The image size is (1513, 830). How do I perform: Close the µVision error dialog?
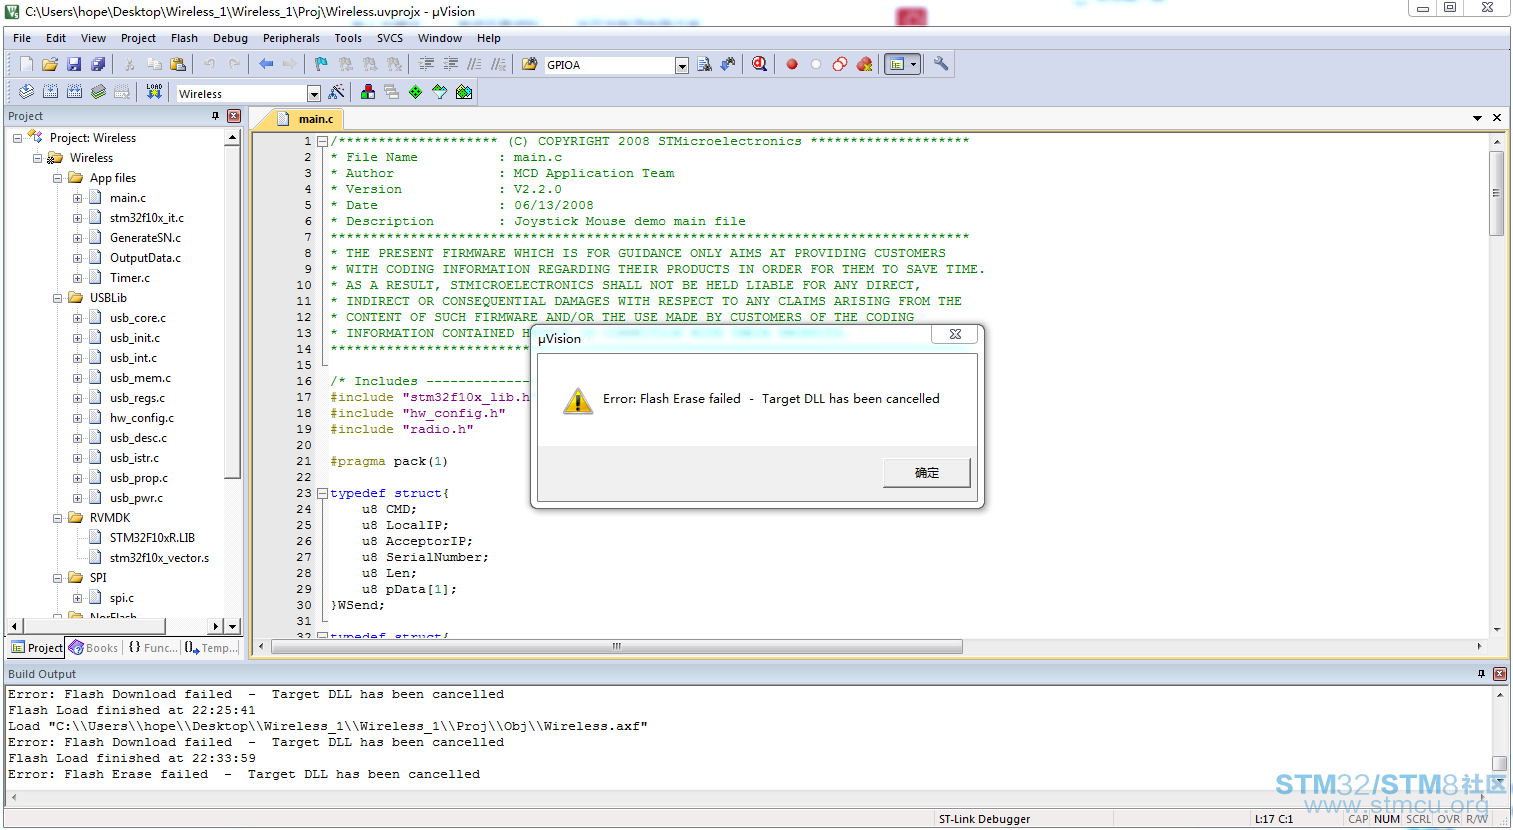click(955, 334)
